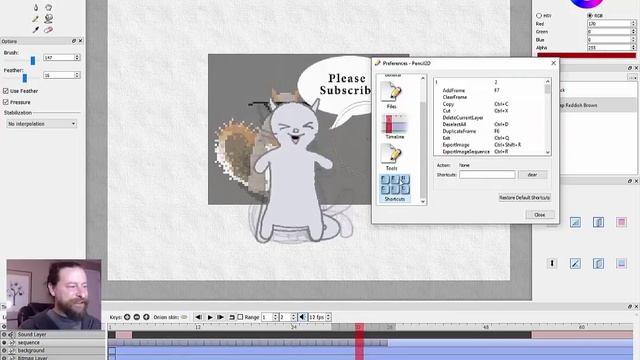Select the Sound Layer row
The image size is (640, 360).
click(53, 334)
